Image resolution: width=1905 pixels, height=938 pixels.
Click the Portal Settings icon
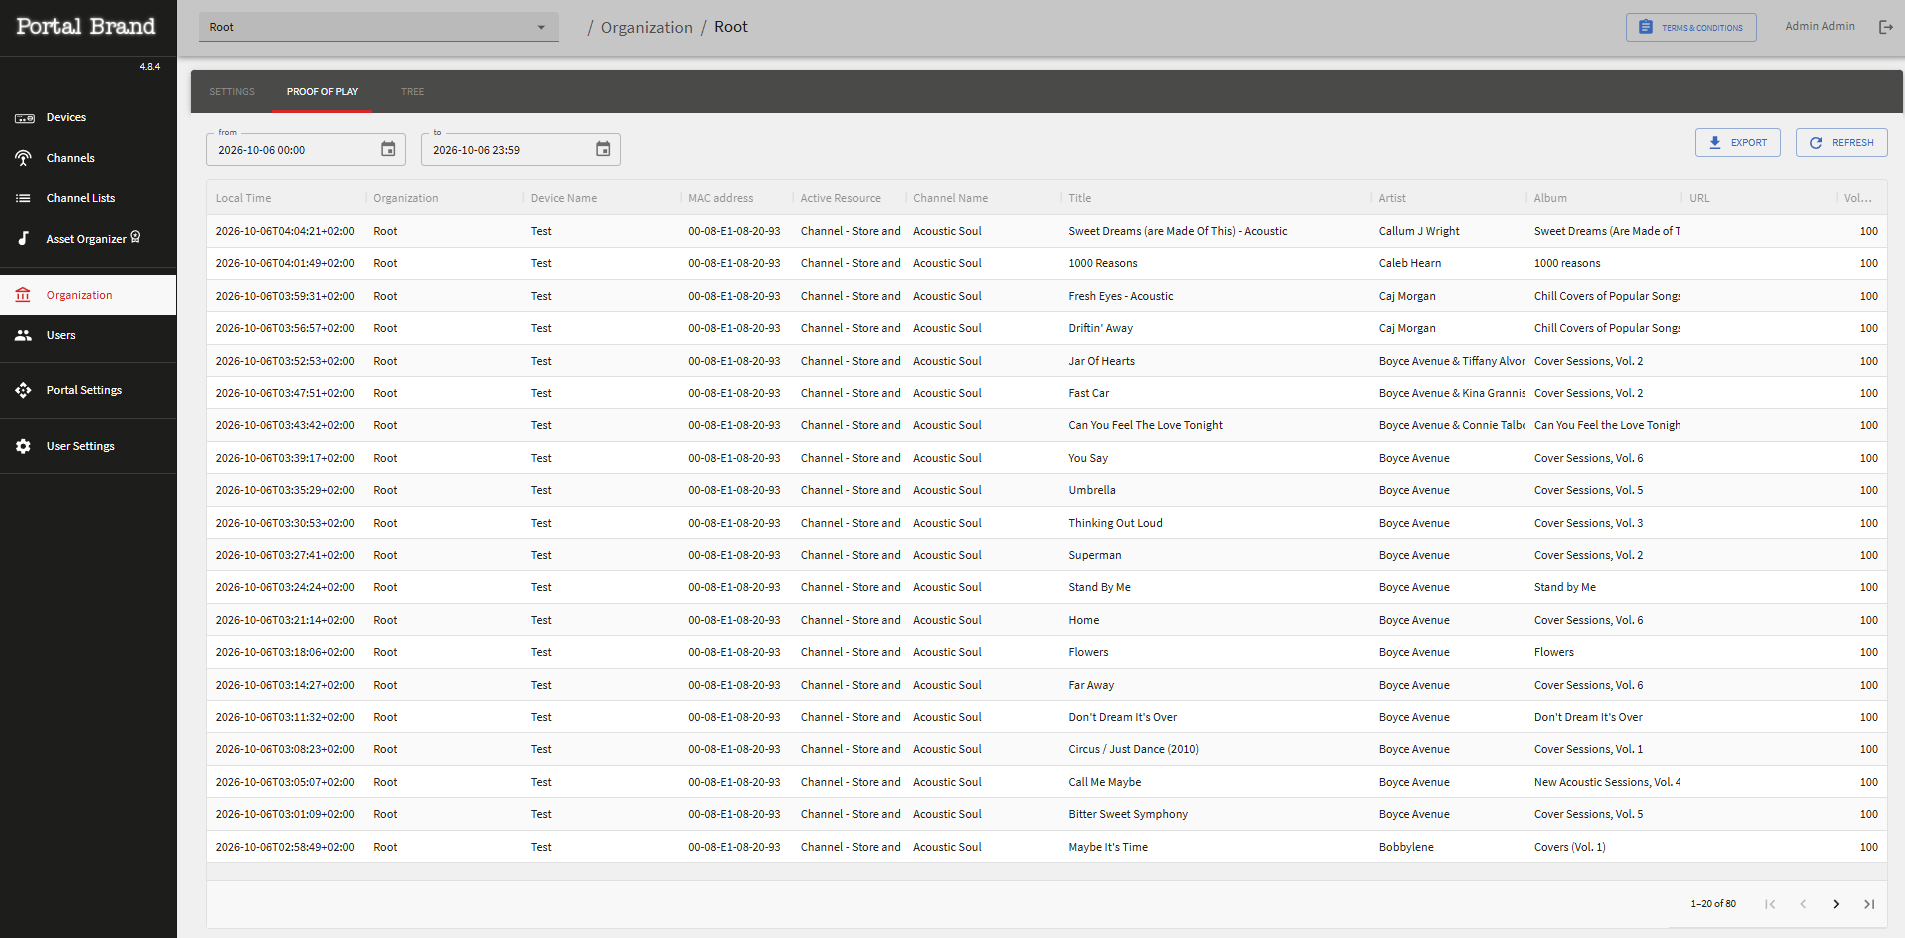point(23,390)
